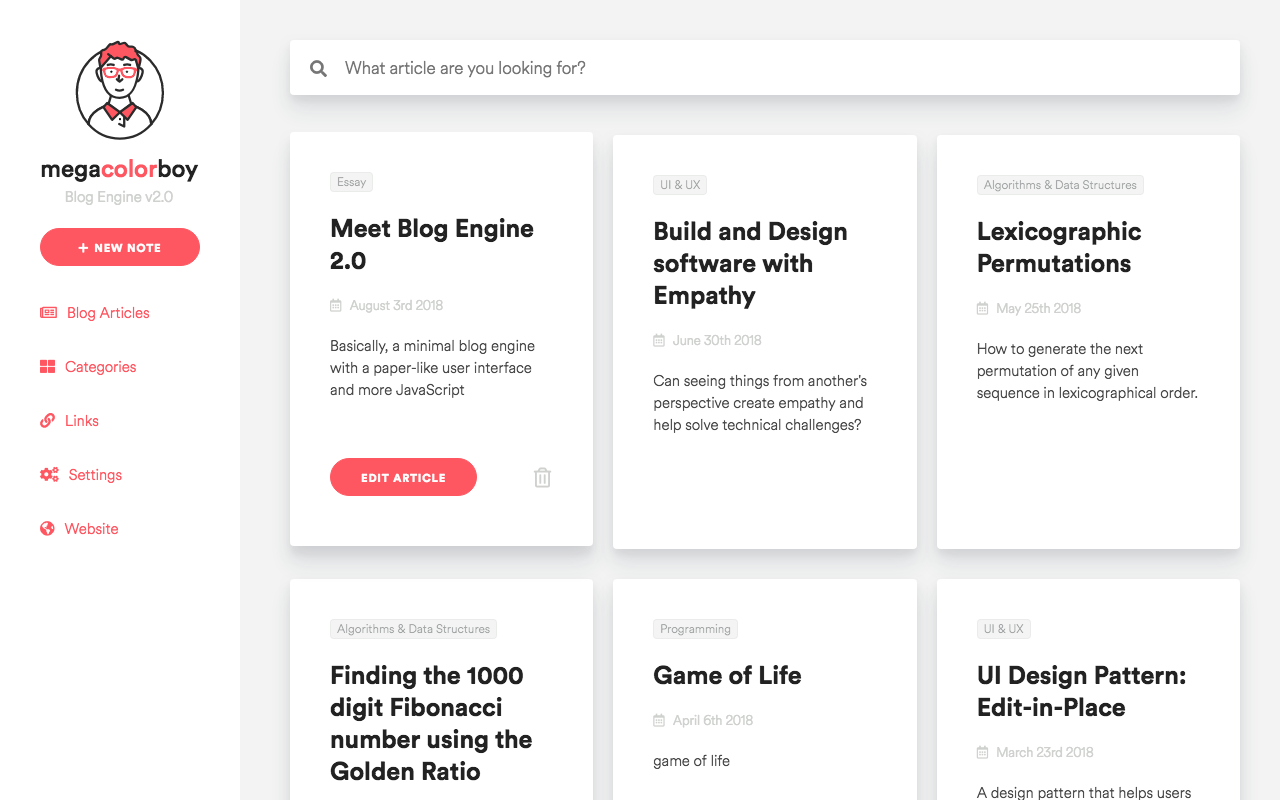Viewport: 1280px width, 800px height.
Task: Open Lexicographic Permutations article title
Action: coord(1059,248)
